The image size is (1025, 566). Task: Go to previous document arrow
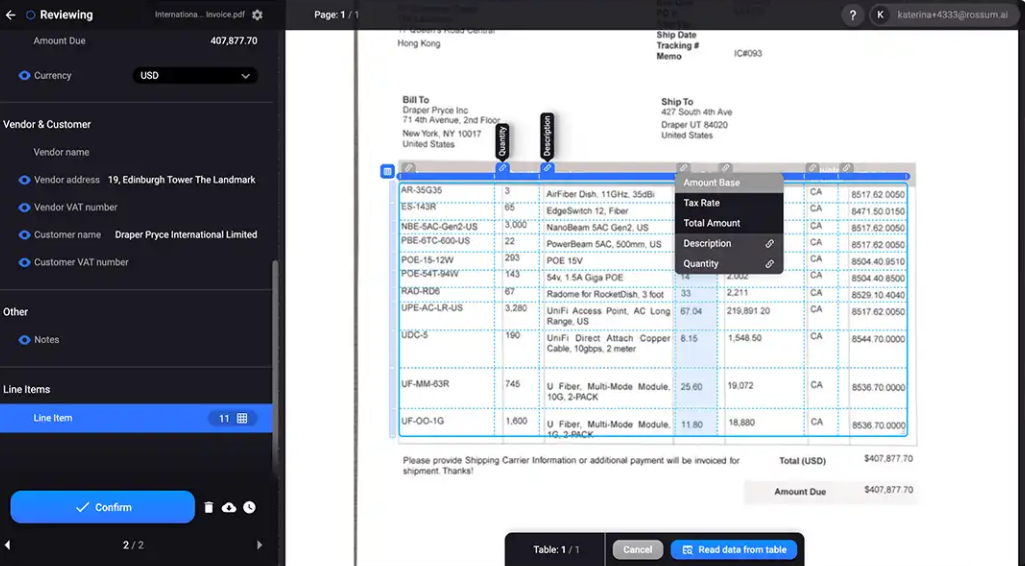pos(8,544)
